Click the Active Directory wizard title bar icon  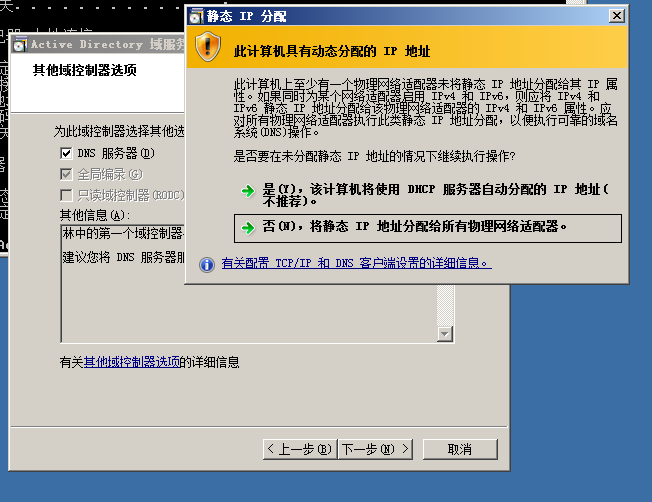[20, 45]
